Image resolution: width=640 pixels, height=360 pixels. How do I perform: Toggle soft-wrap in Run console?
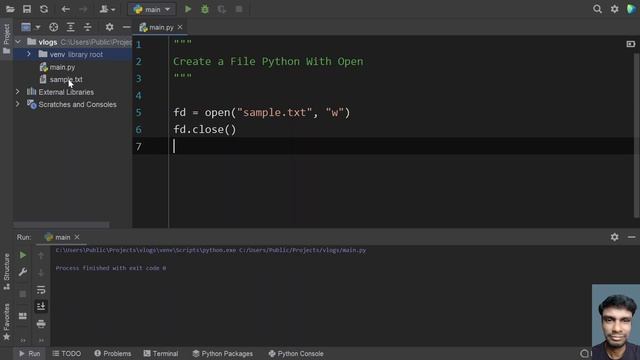41,289
